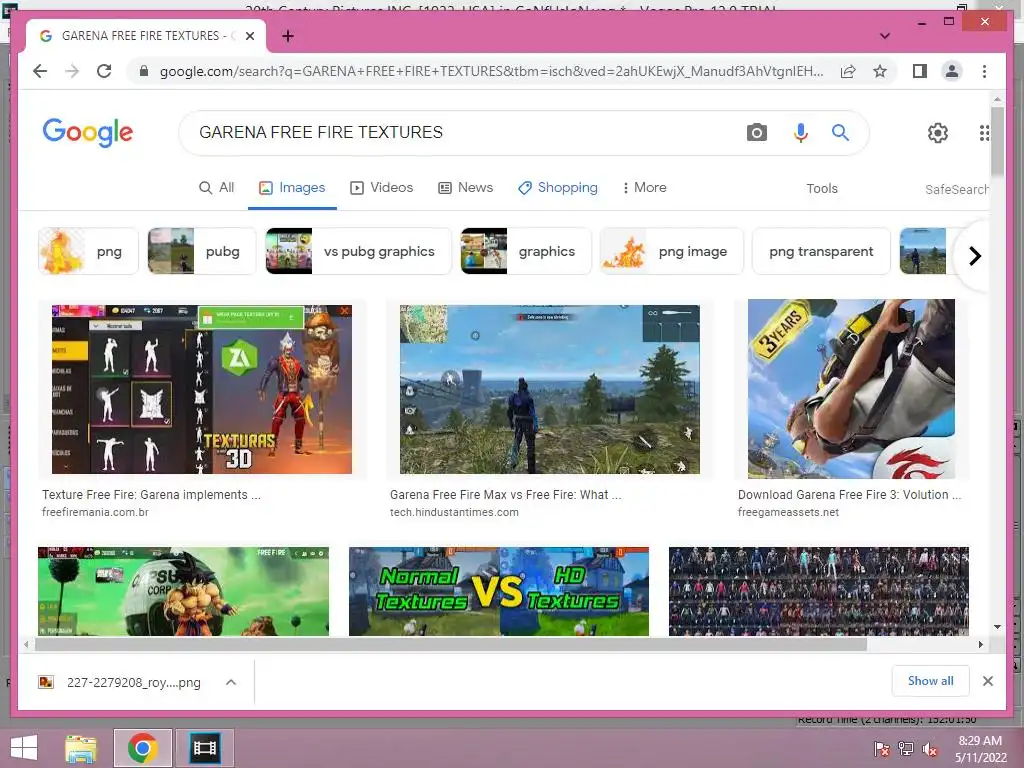Open a new tab
Viewport: 1024px width, 768px height.
(x=287, y=36)
